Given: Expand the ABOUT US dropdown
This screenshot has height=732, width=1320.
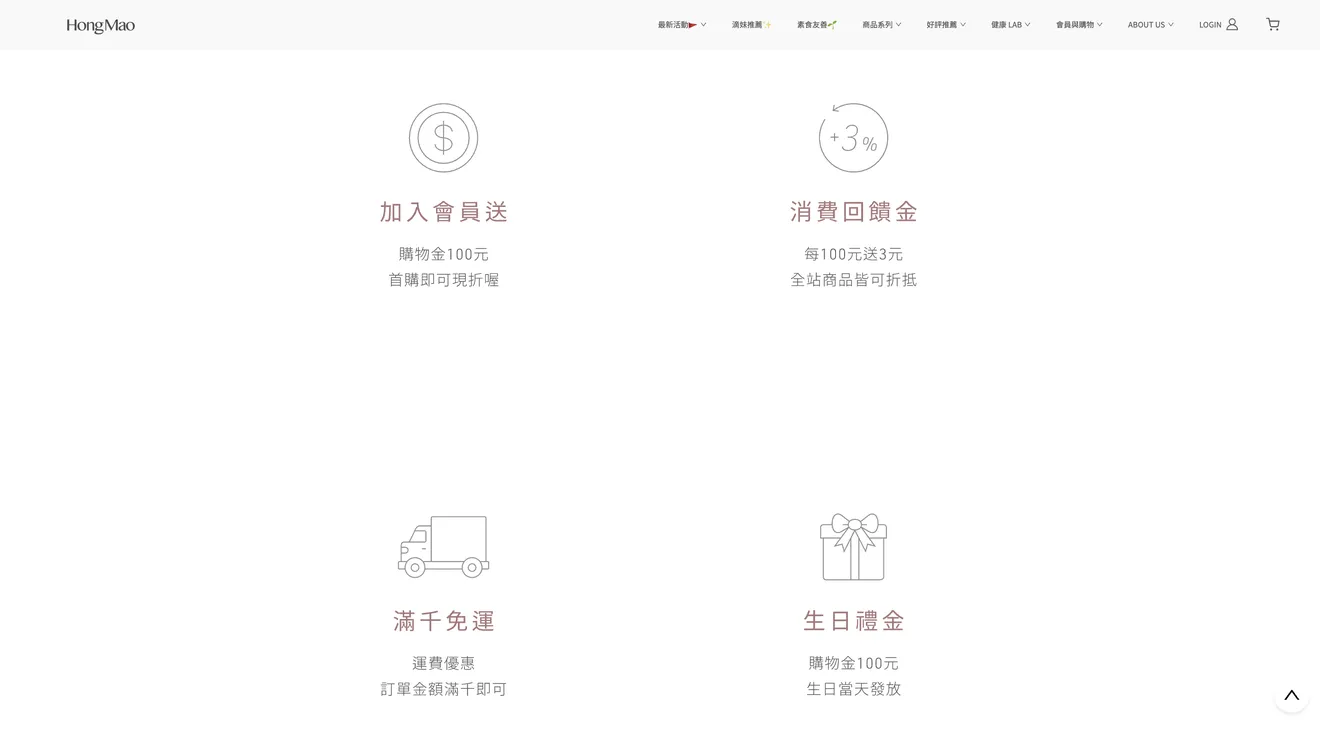Looking at the screenshot, I should point(1151,24).
